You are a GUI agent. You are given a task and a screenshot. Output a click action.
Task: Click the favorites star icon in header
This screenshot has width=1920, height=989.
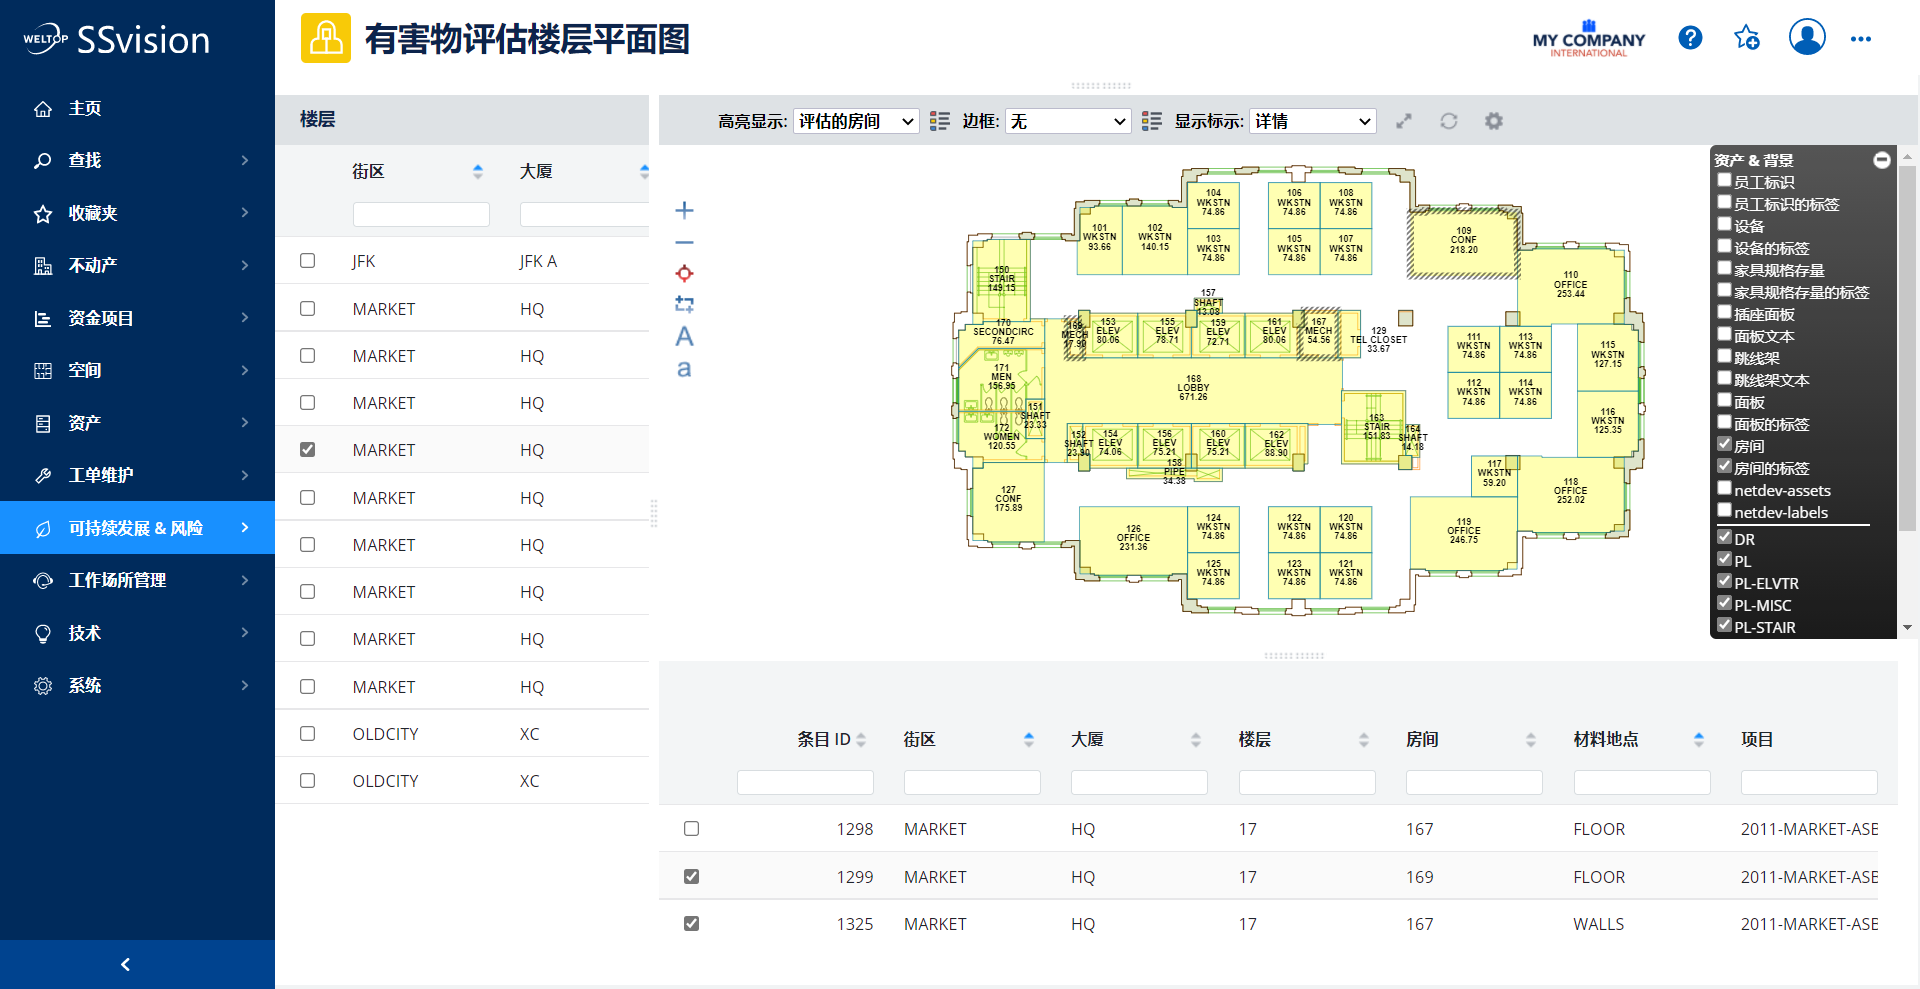click(1747, 38)
